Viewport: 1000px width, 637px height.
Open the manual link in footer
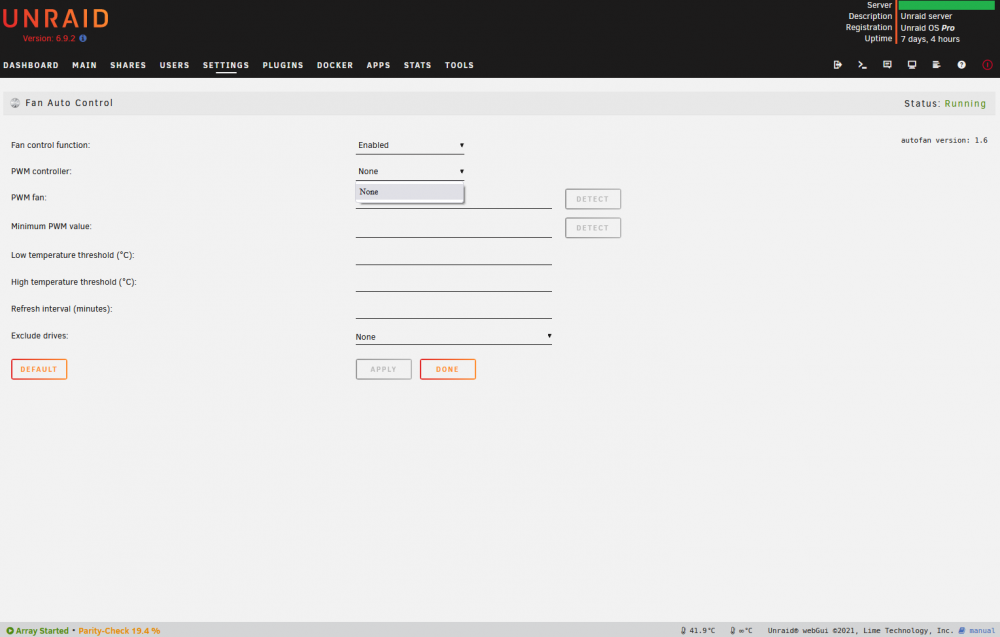coord(982,631)
